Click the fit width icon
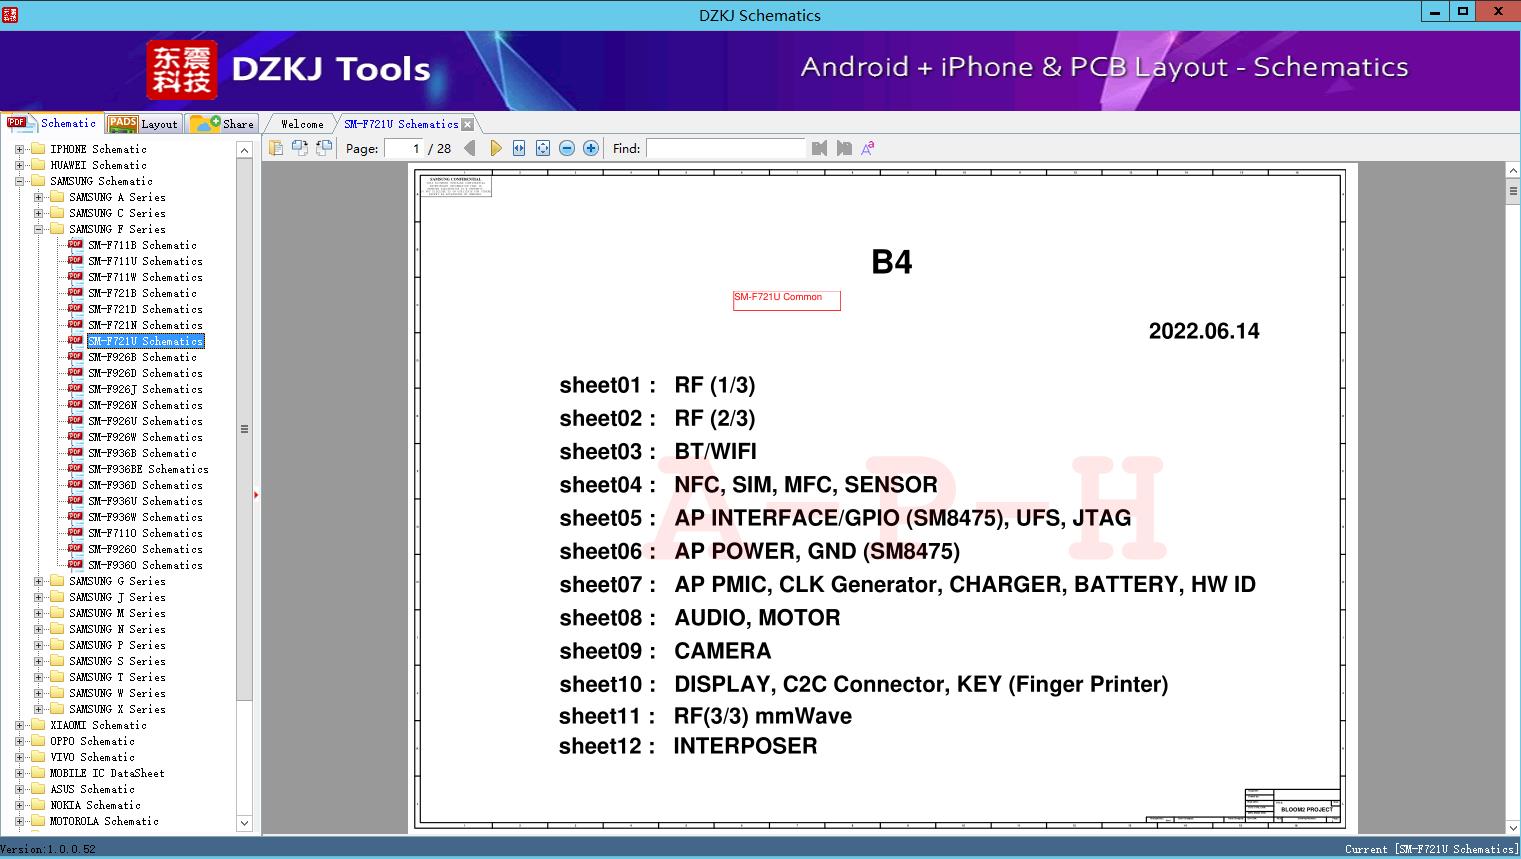 (x=519, y=148)
